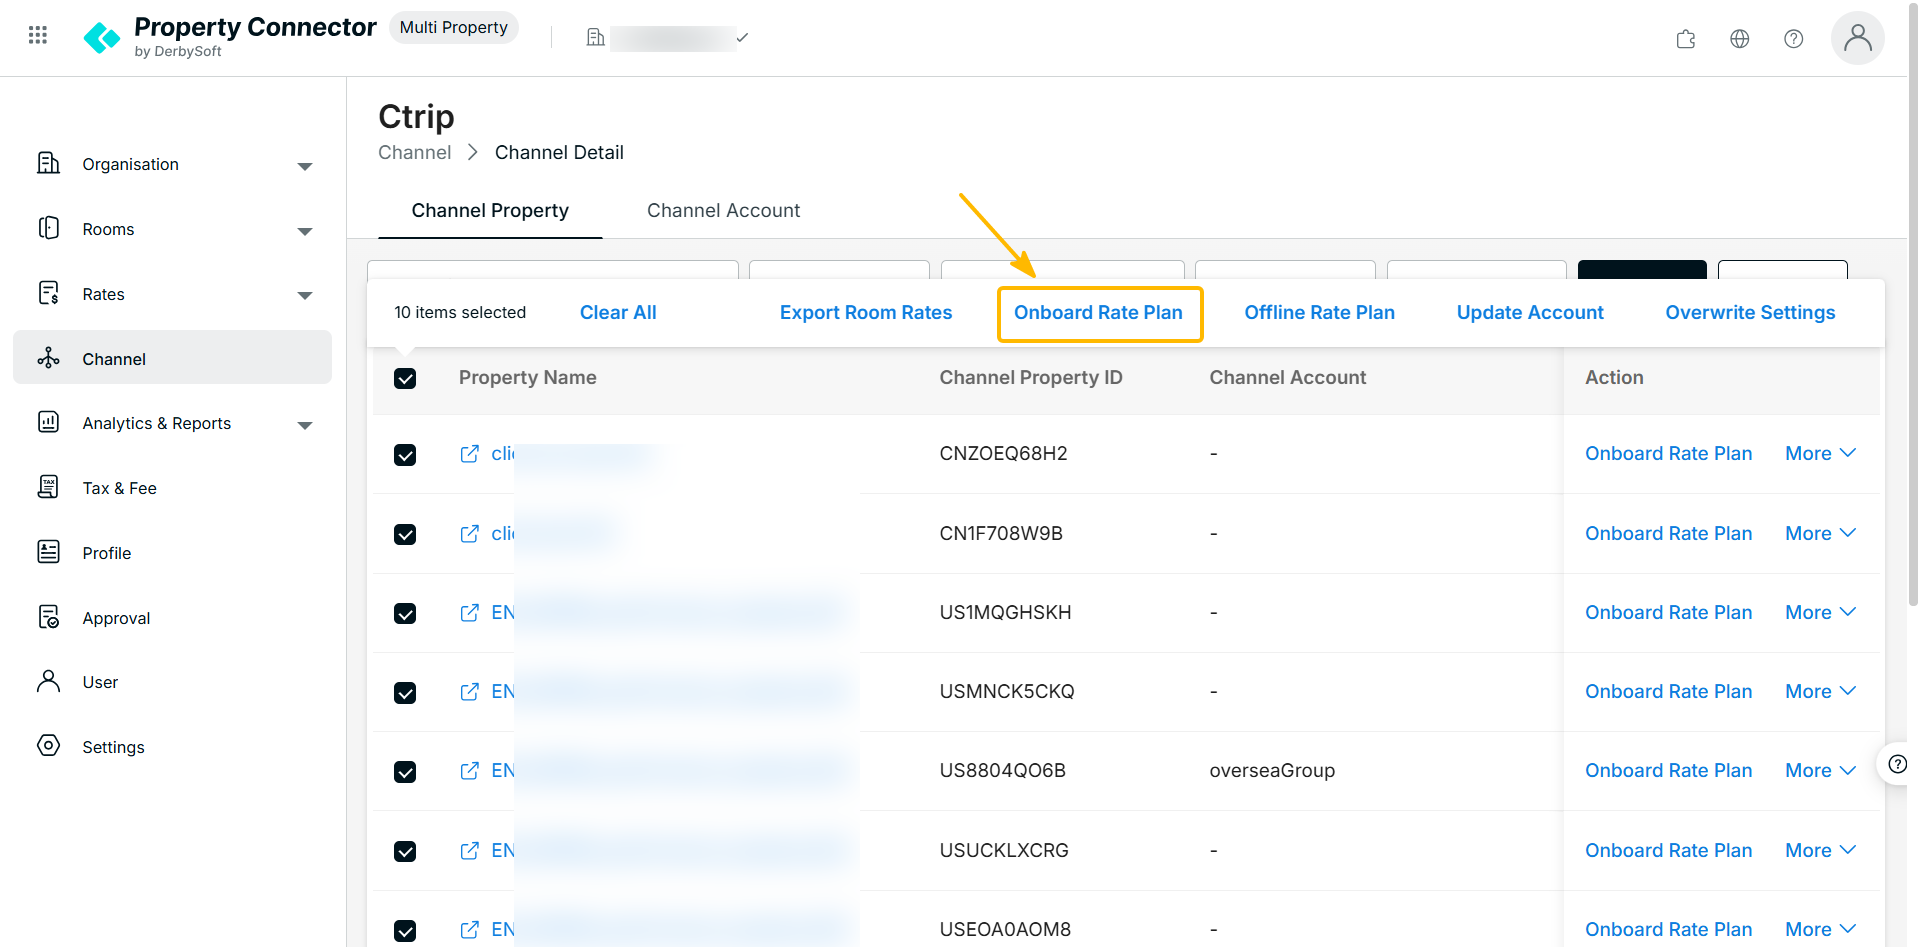Screen dimensions: 1920x947
Task: Expand the Analytics & Reports menu arrow
Action: point(305,425)
